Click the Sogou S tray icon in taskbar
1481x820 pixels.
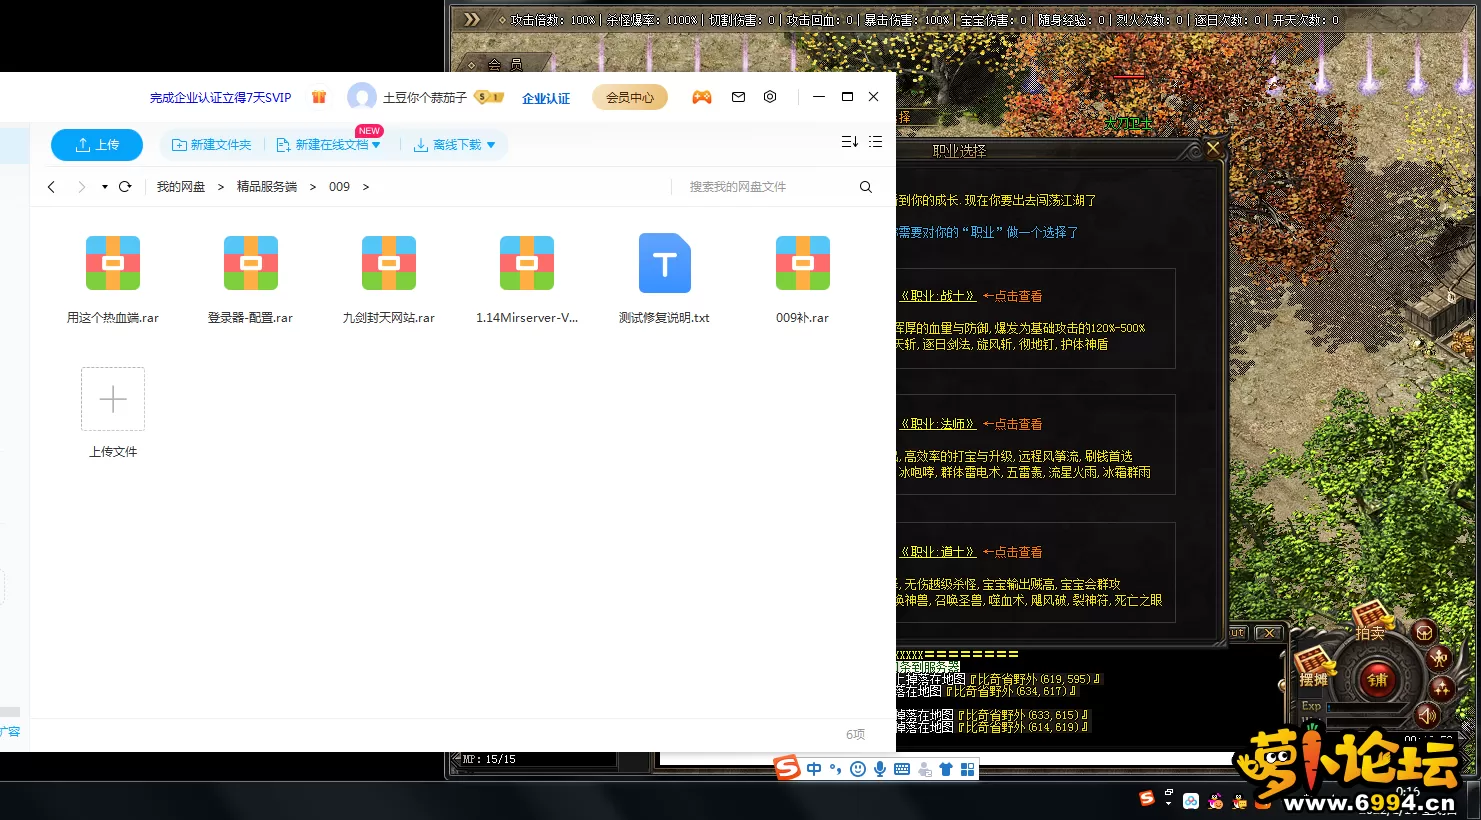click(1147, 798)
